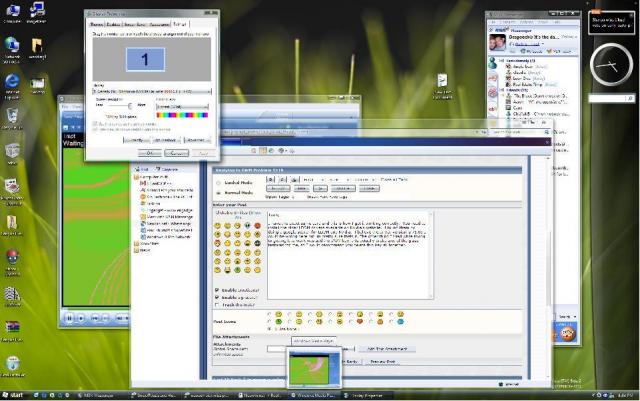Click the Windows Start button

12,395
